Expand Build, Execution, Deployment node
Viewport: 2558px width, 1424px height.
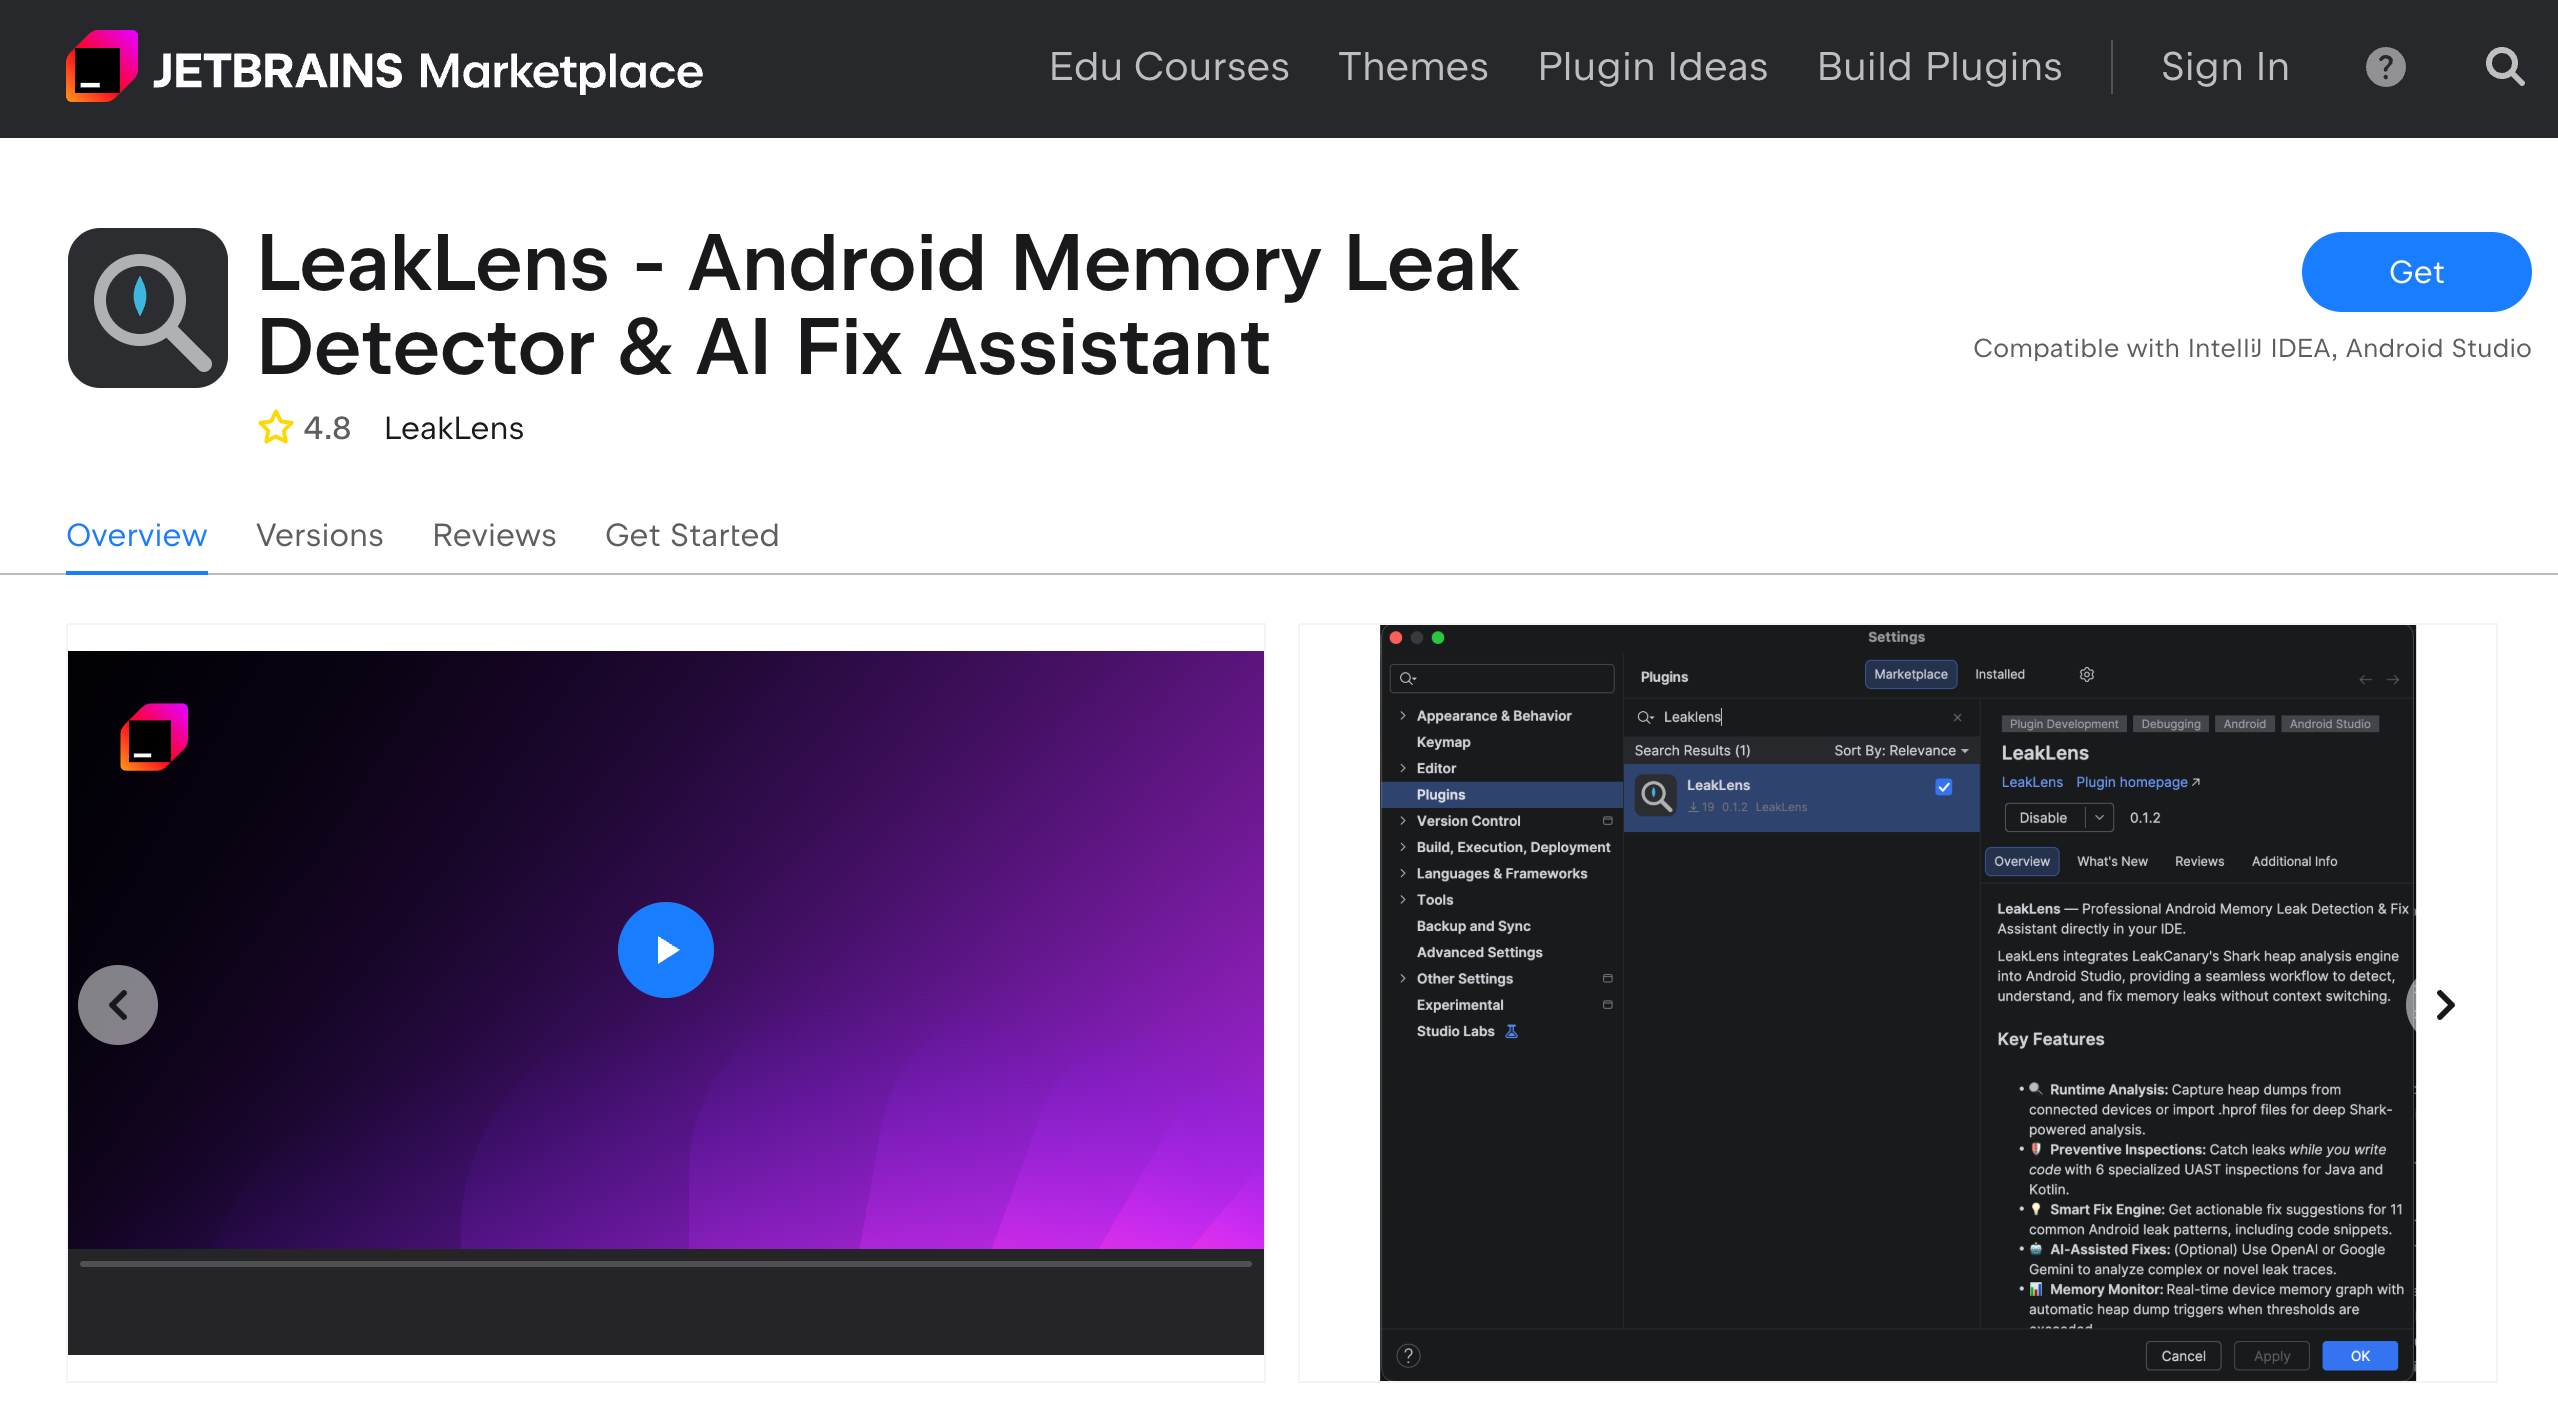(1403, 847)
